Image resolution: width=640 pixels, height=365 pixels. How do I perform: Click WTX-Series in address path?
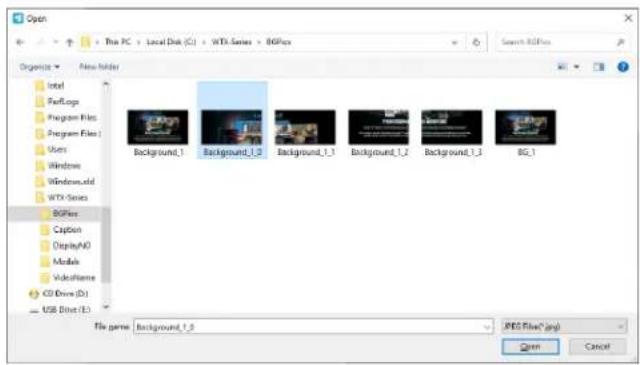(231, 42)
